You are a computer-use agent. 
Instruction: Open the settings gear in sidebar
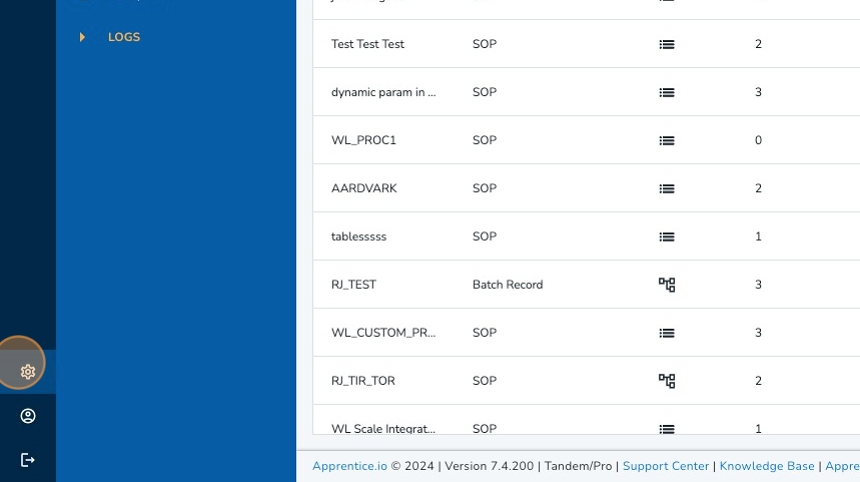click(28, 372)
